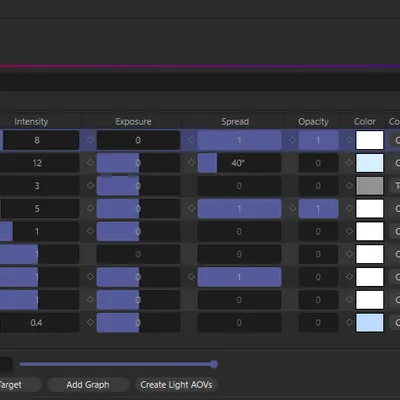Click the Add Graph button

click(x=88, y=385)
